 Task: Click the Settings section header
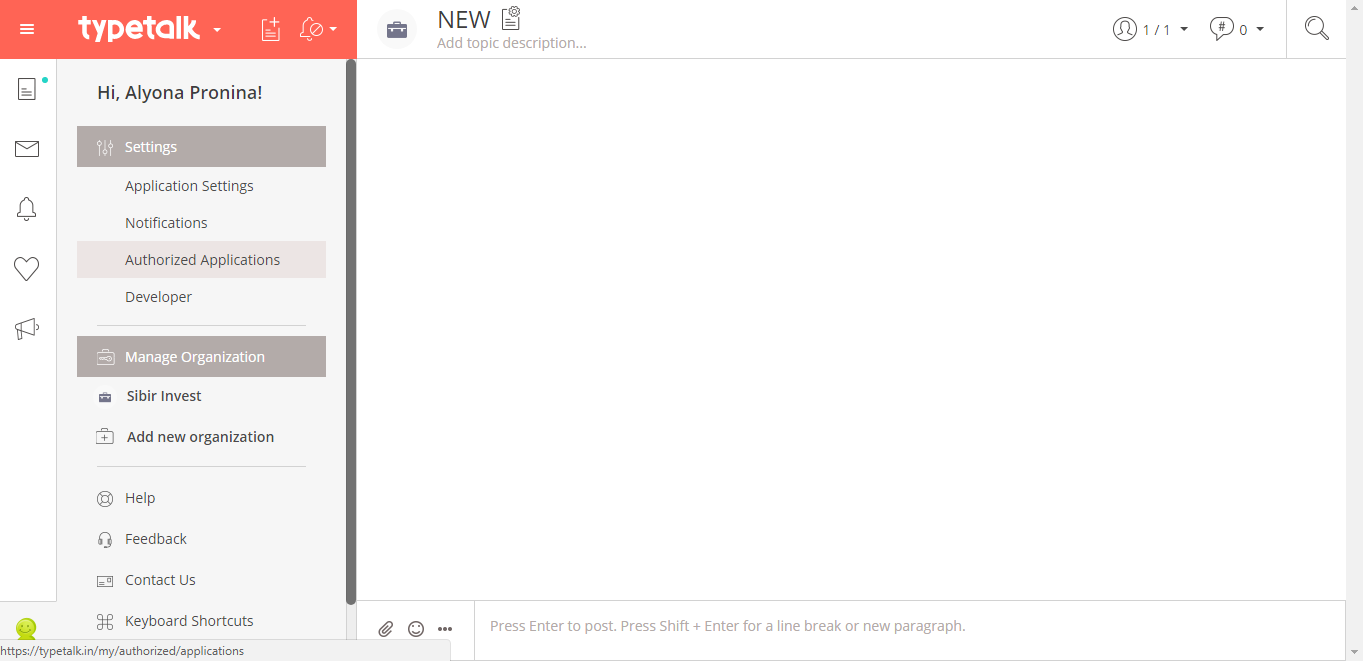(x=201, y=147)
